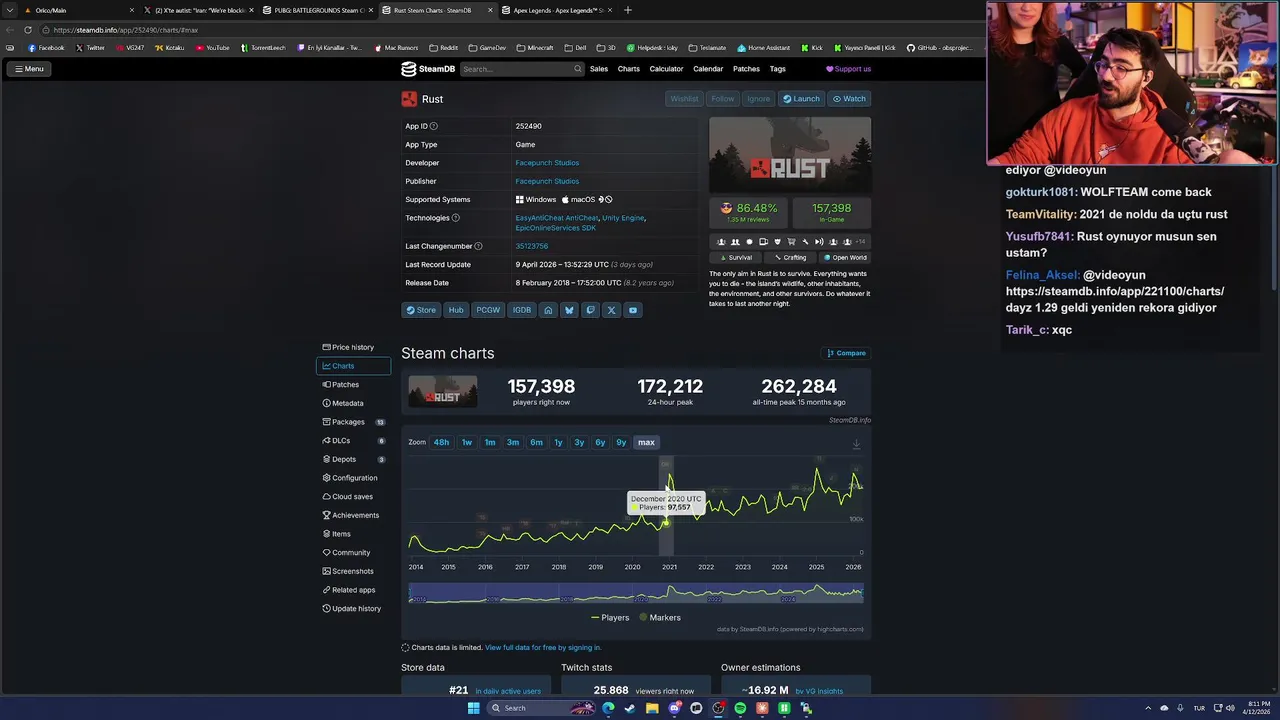Viewport: 1280px width, 720px height.
Task: Click the Remote Play sound icon
Action: click(819, 242)
